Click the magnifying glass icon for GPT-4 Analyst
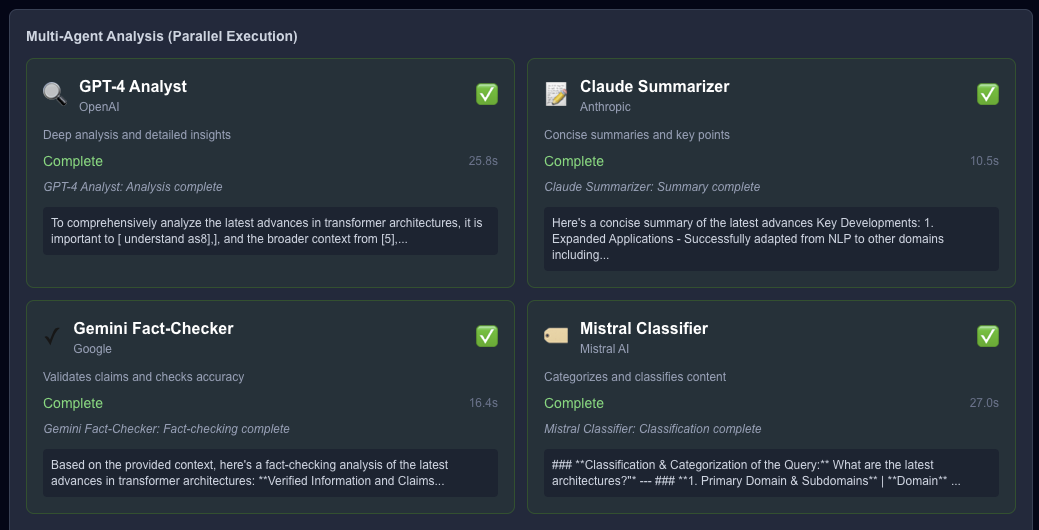 [x=55, y=94]
